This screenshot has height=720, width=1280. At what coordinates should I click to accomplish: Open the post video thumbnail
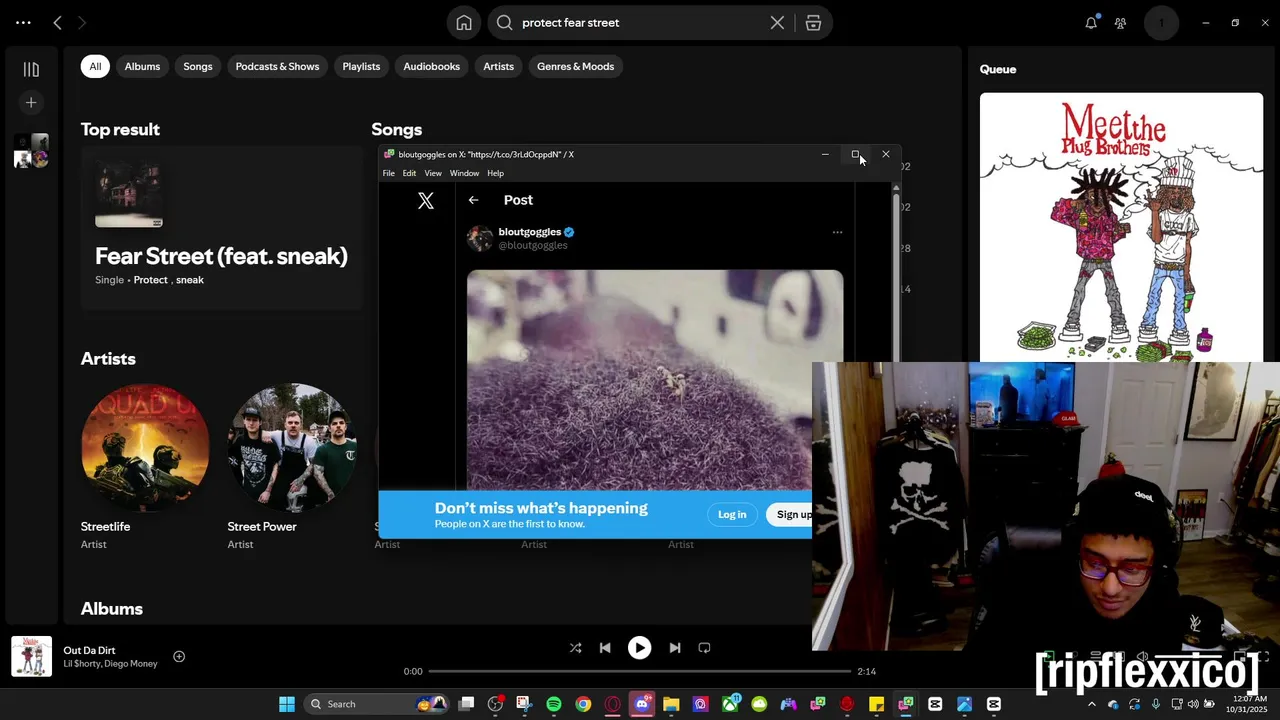pyautogui.click(x=655, y=380)
